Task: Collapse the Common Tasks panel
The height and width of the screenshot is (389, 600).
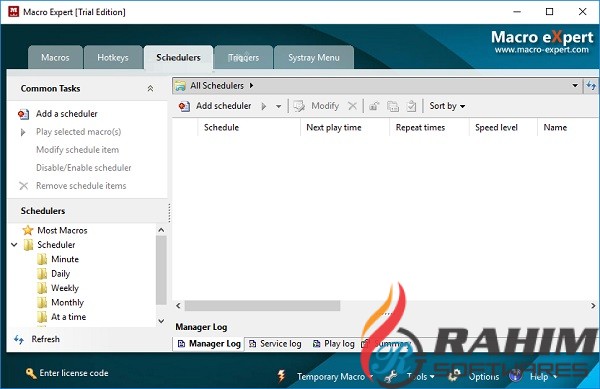Action: (150, 89)
